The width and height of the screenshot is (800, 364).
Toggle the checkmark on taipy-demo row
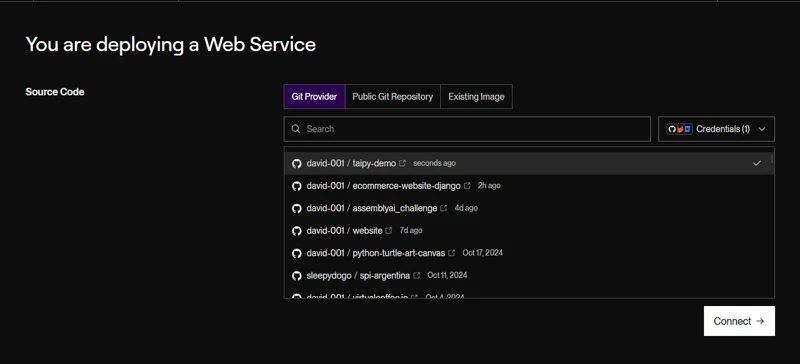click(757, 163)
